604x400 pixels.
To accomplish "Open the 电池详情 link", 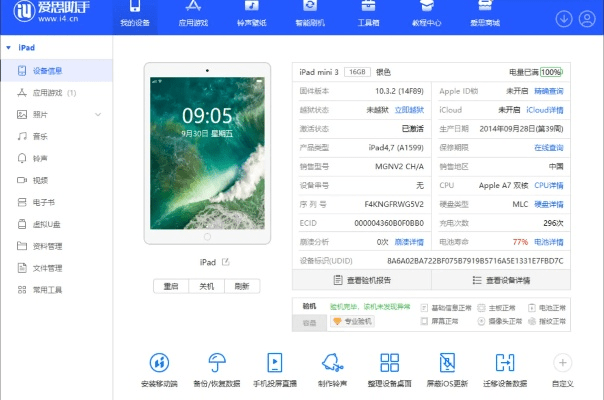I will click(x=549, y=242).
